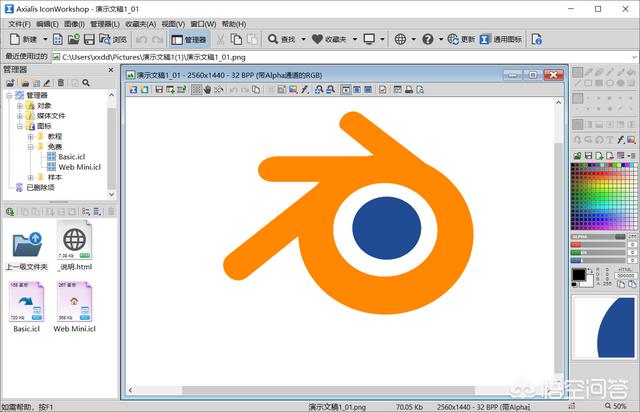The height and width of the screenshot is (412, 640).
Task: Click the Save floppy icon in main toolbar
Action: tap(89, 39)
